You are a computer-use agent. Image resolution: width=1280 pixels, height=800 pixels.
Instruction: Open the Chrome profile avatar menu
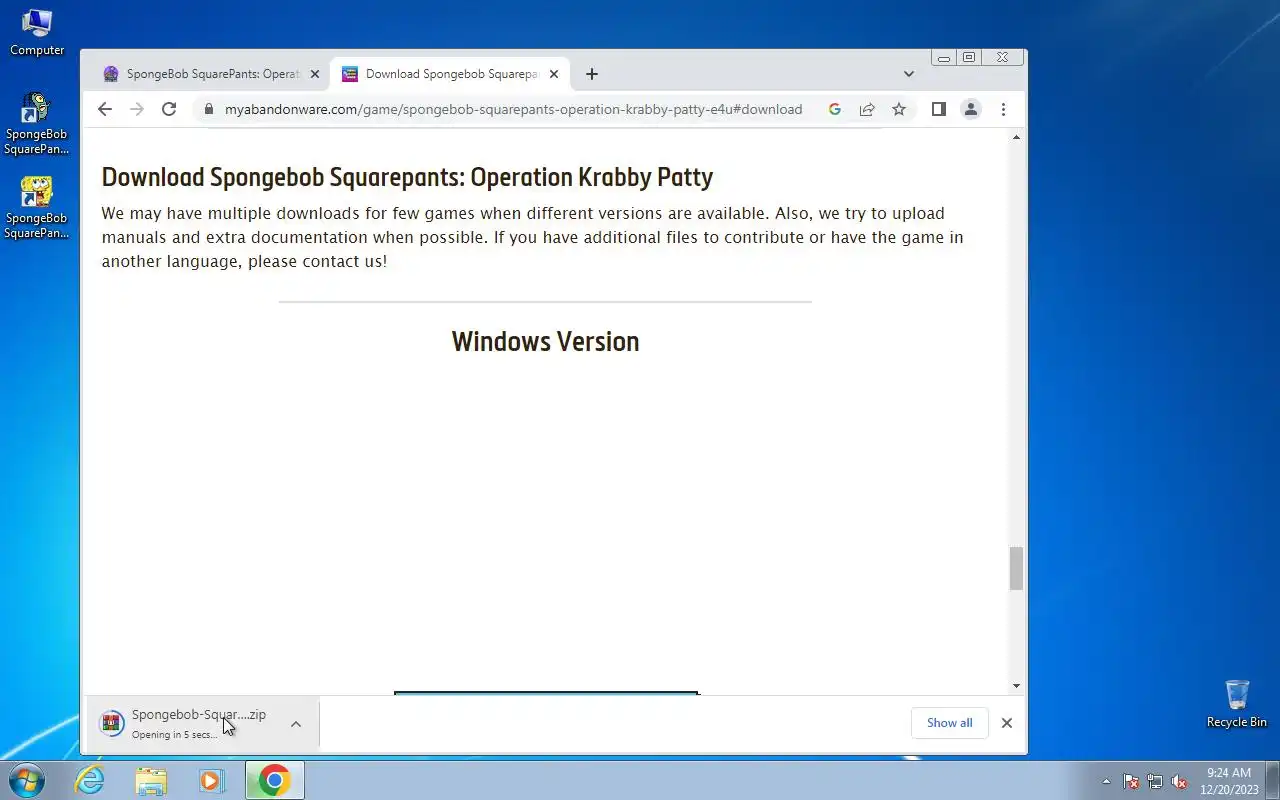970,109
